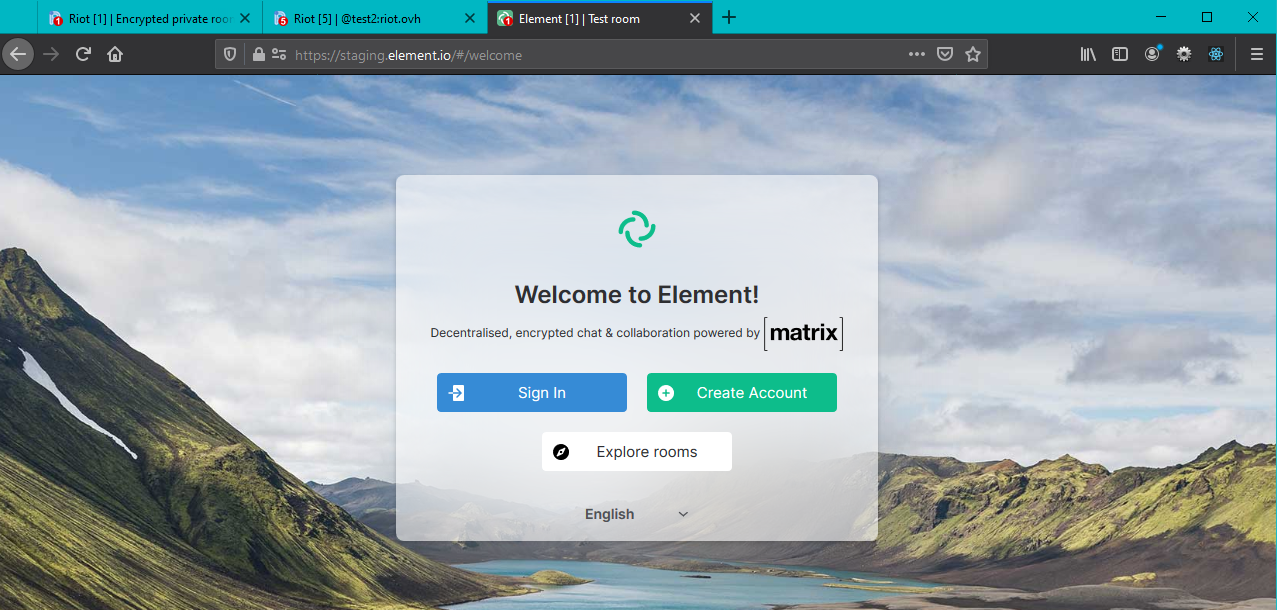Screen dimensions: 1277x610
Task: Open page actions three-dot menu
Action: coord(917,55)
